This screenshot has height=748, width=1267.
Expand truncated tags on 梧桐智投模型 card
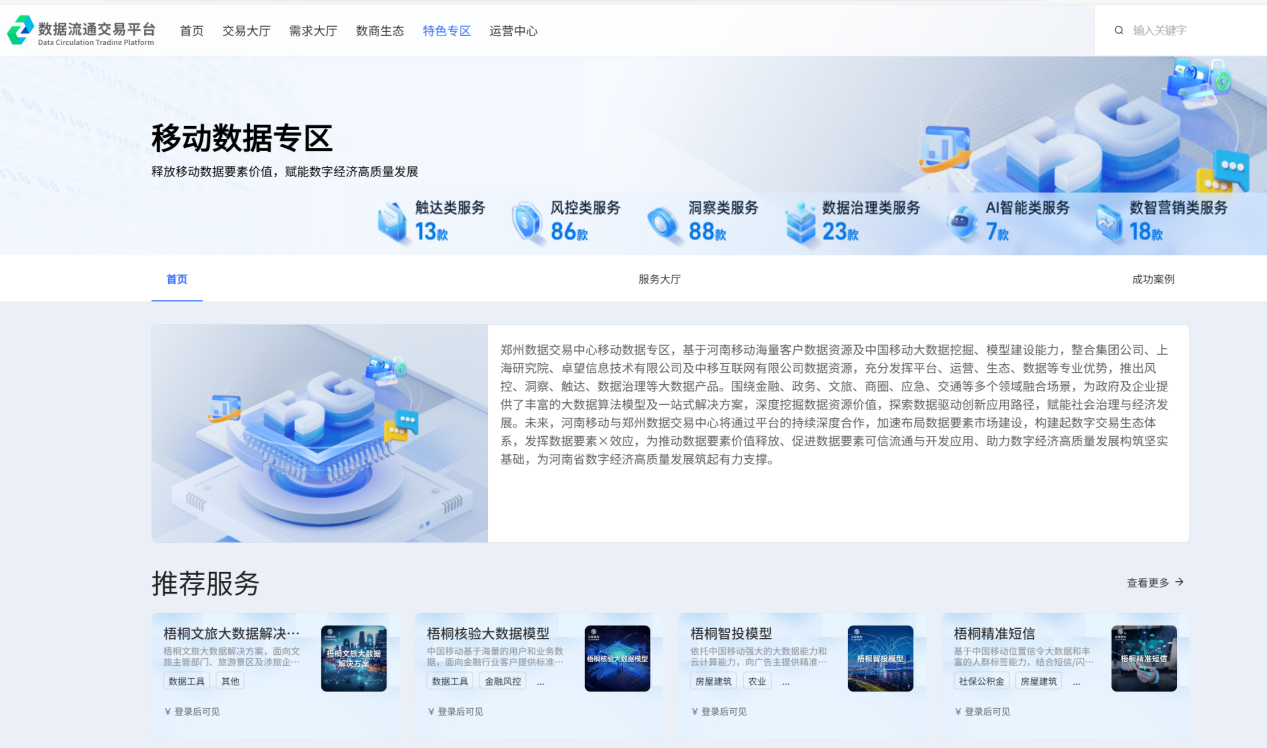point(786,682)
